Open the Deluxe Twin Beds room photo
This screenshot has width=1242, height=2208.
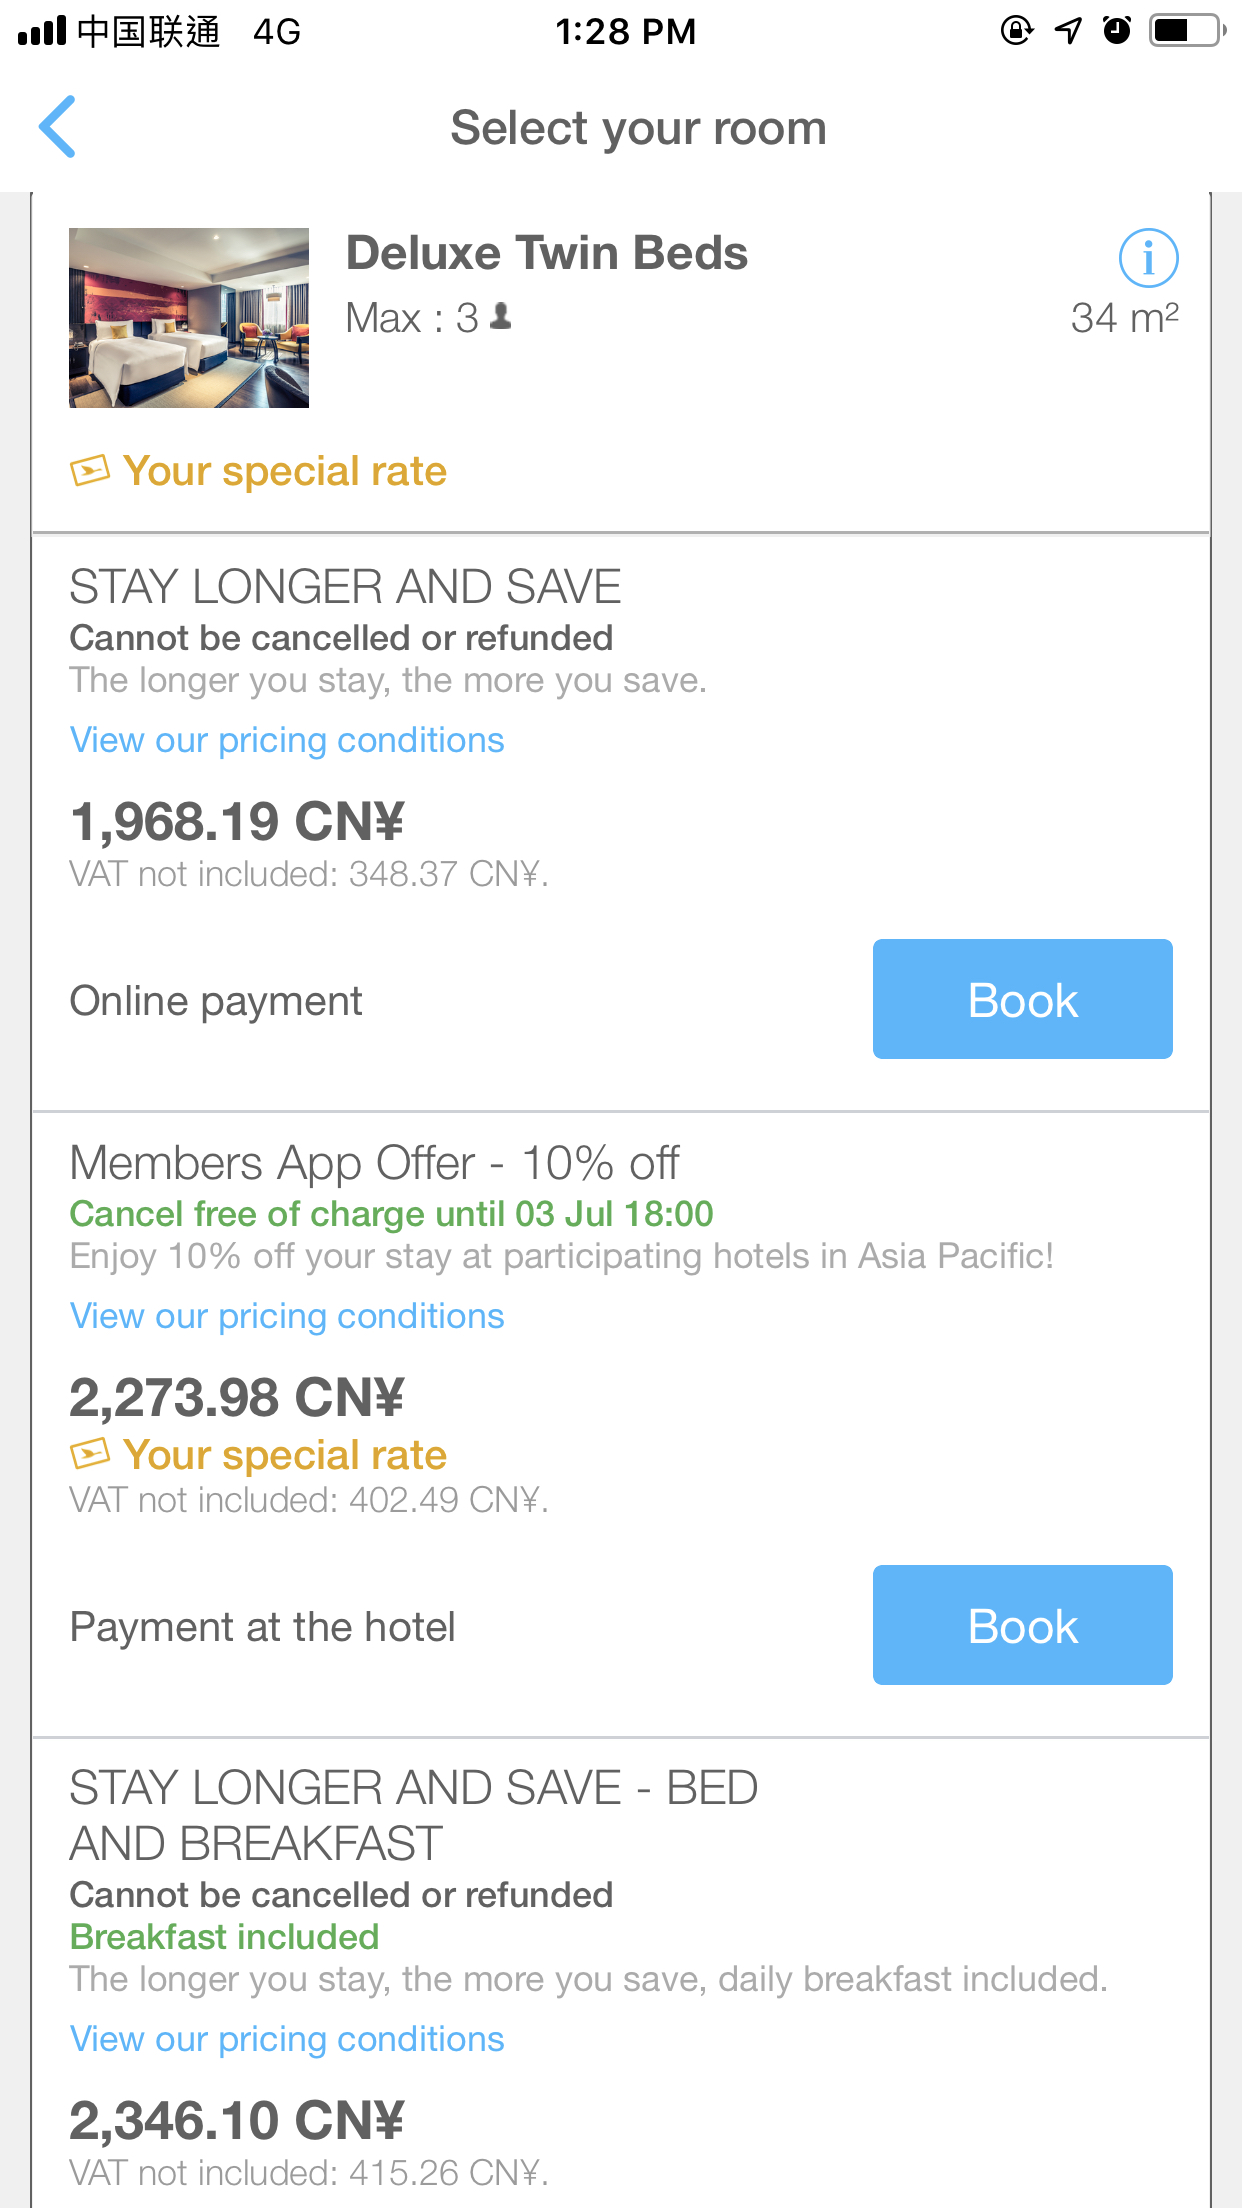[x=189, y=318]
